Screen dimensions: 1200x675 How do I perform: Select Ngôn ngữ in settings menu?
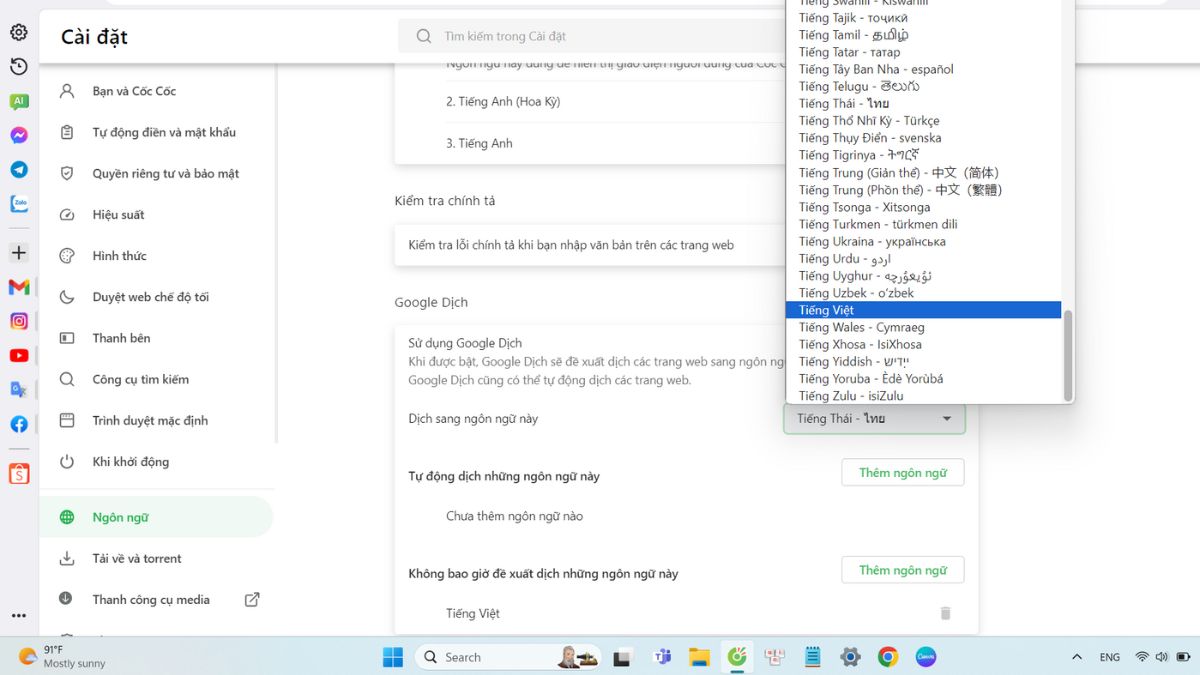click(156, 517)
